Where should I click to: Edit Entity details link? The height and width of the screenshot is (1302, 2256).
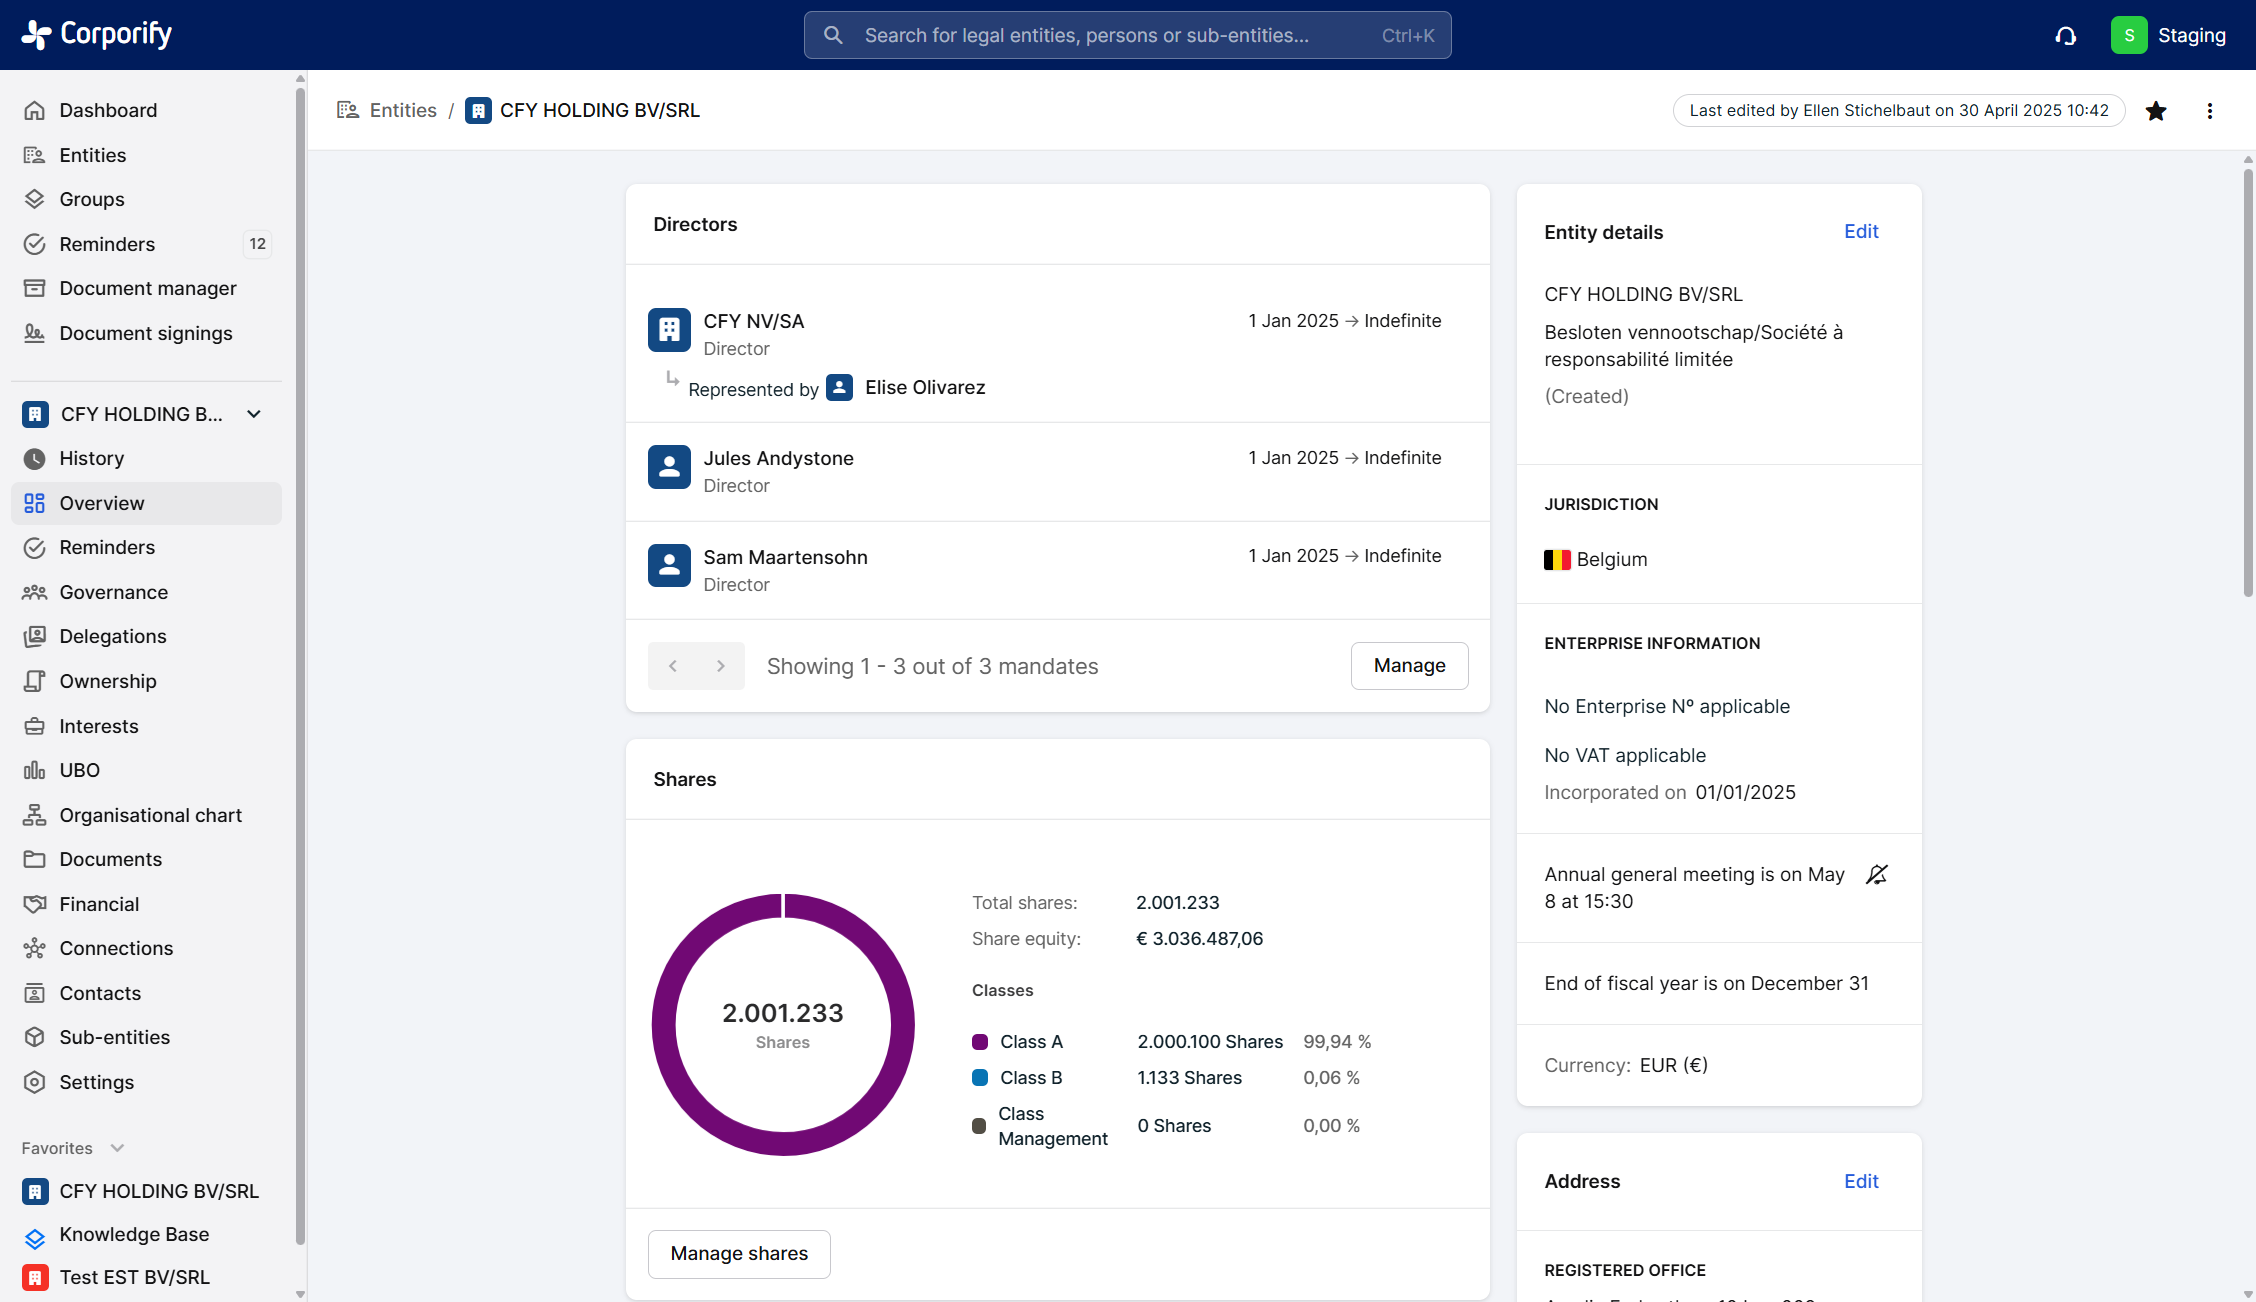click(1861, 232)
